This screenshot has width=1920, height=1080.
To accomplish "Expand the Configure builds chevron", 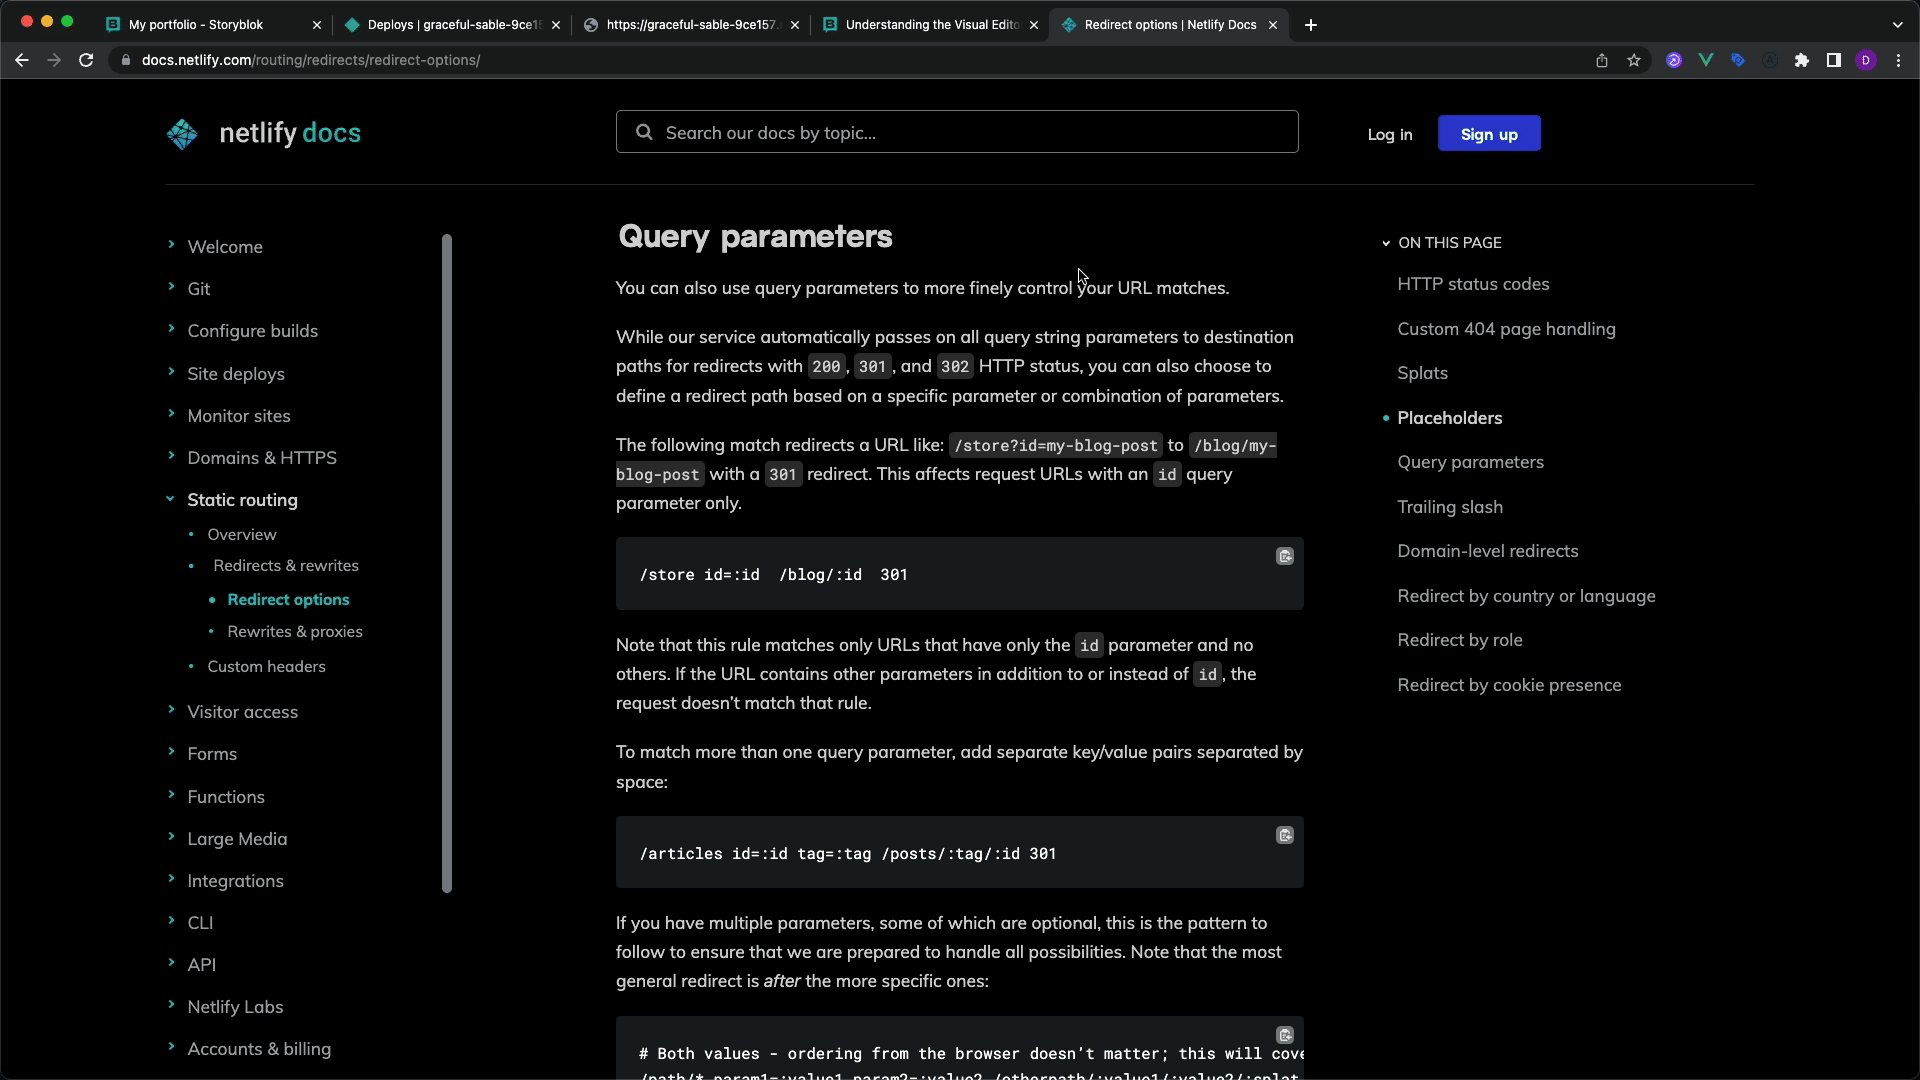I will 171,329.
